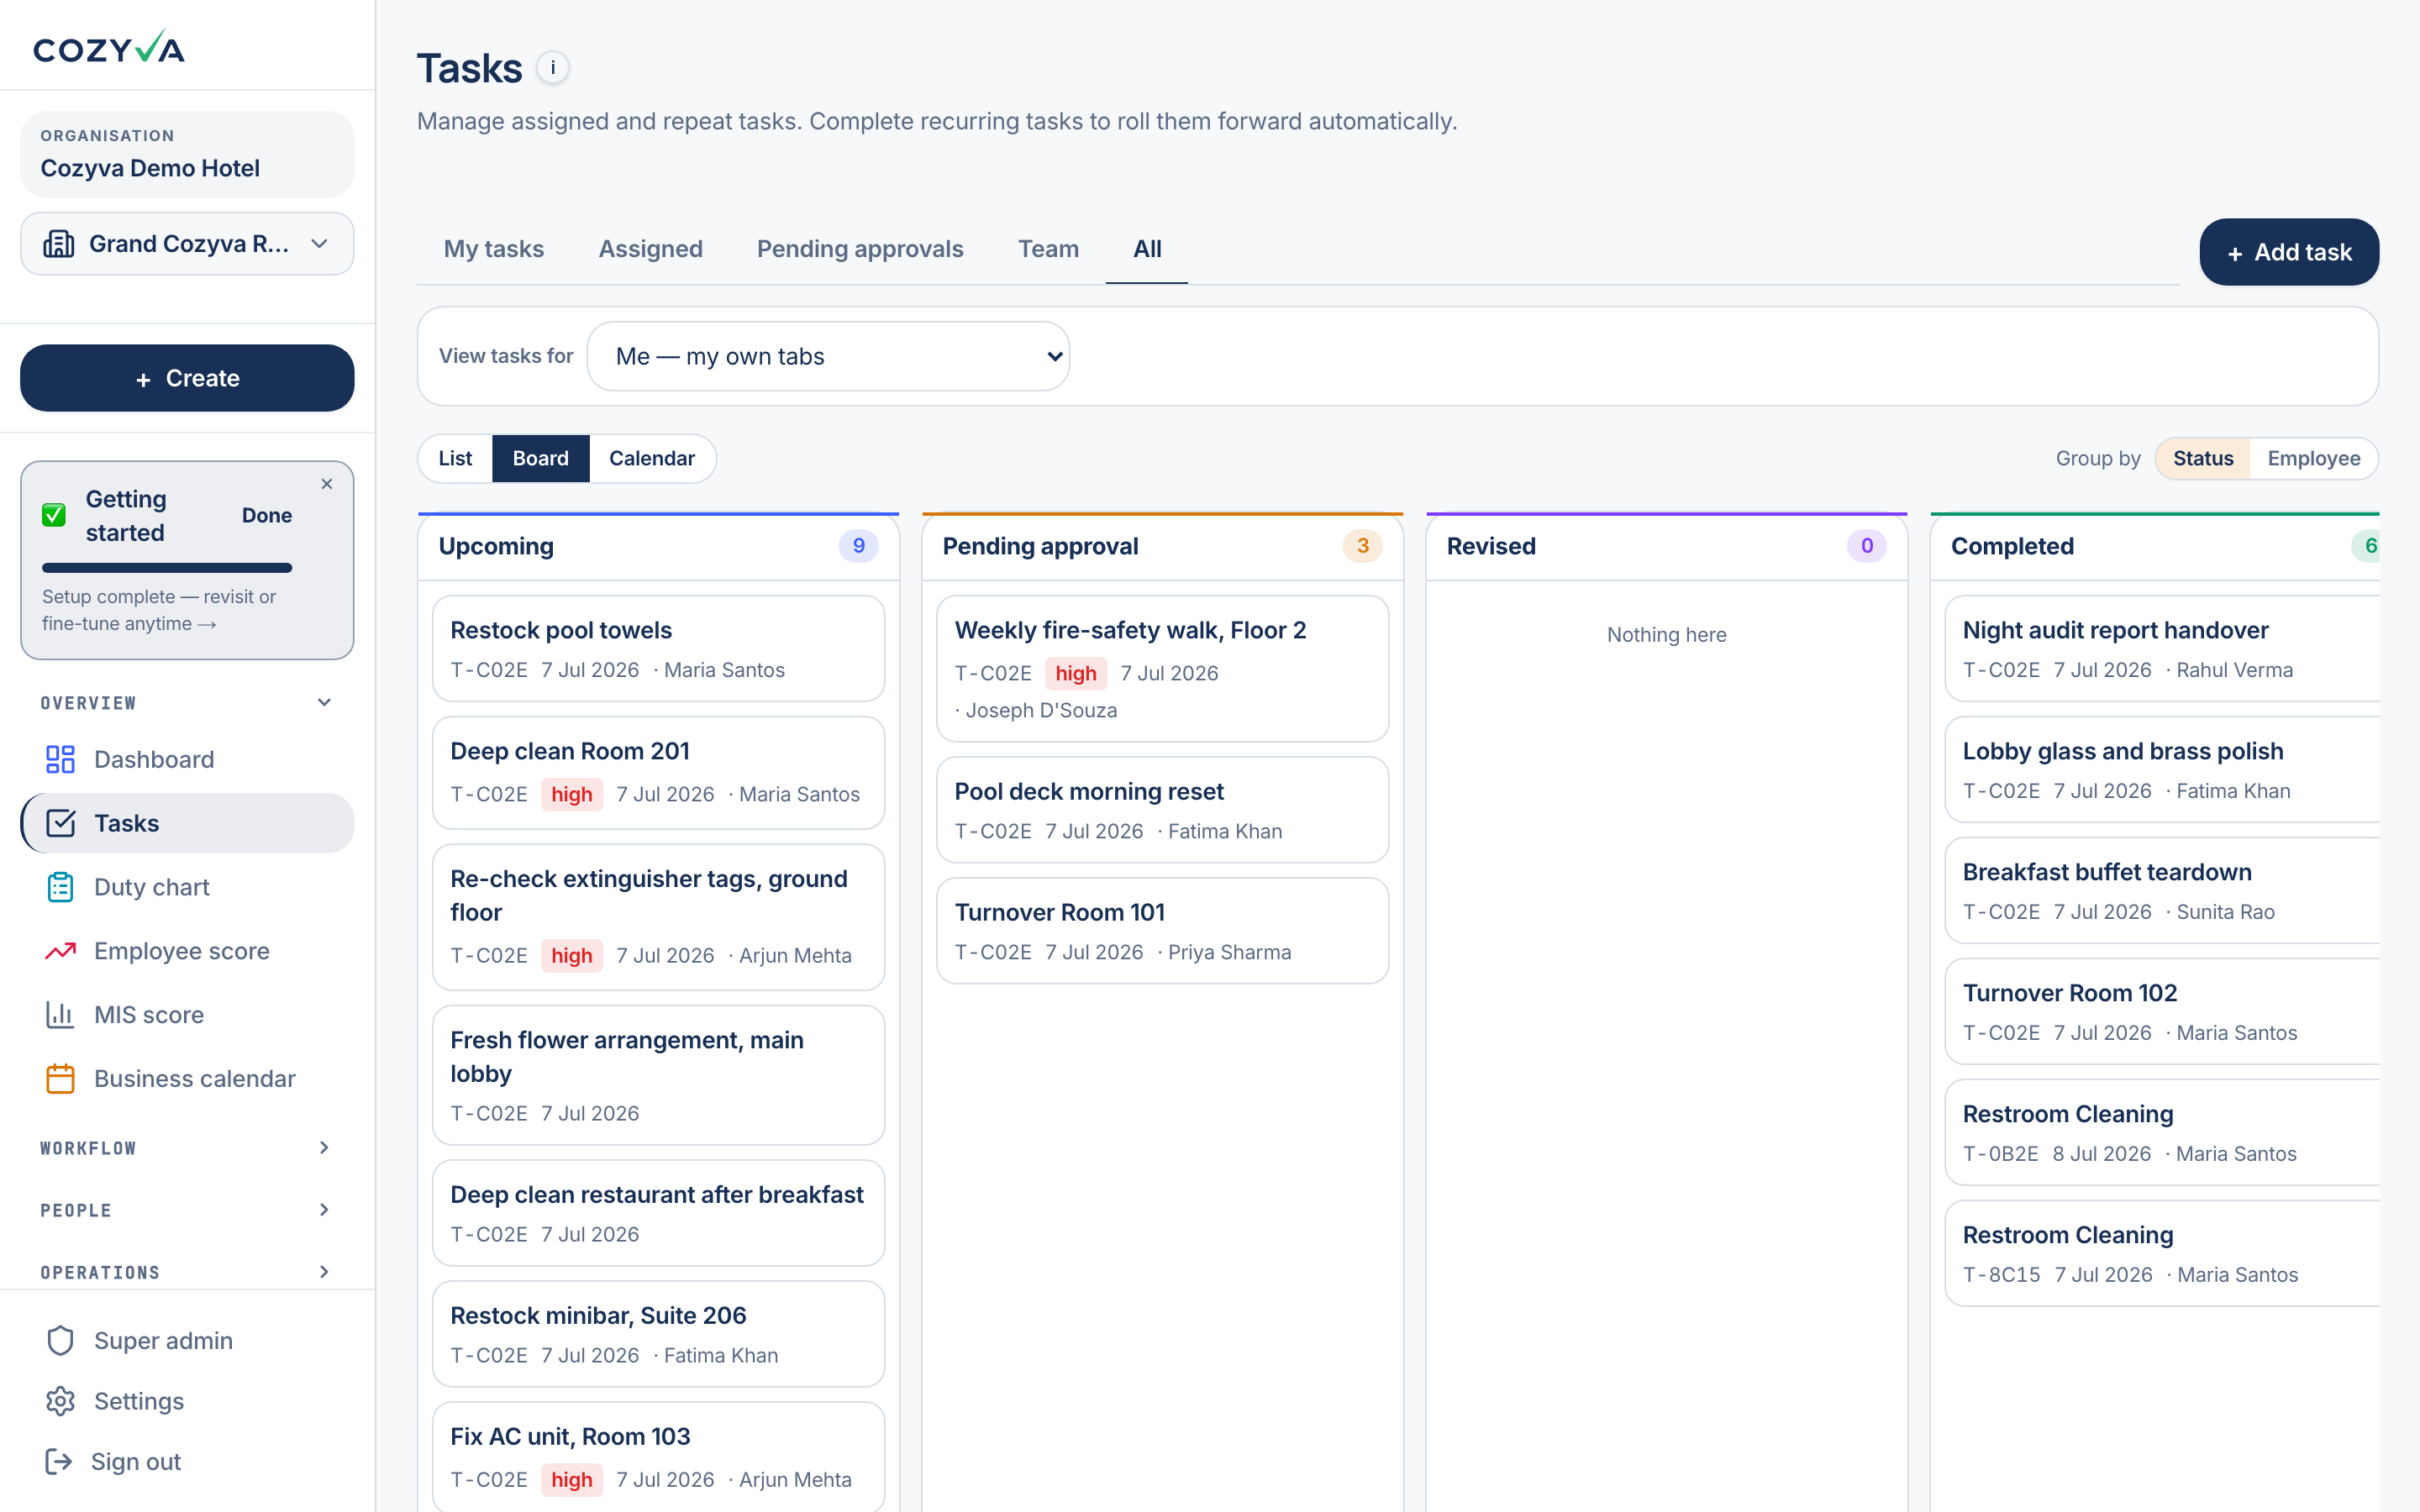Select the All tab
Screen dimensions: 2420x1512
(1147, 249)
